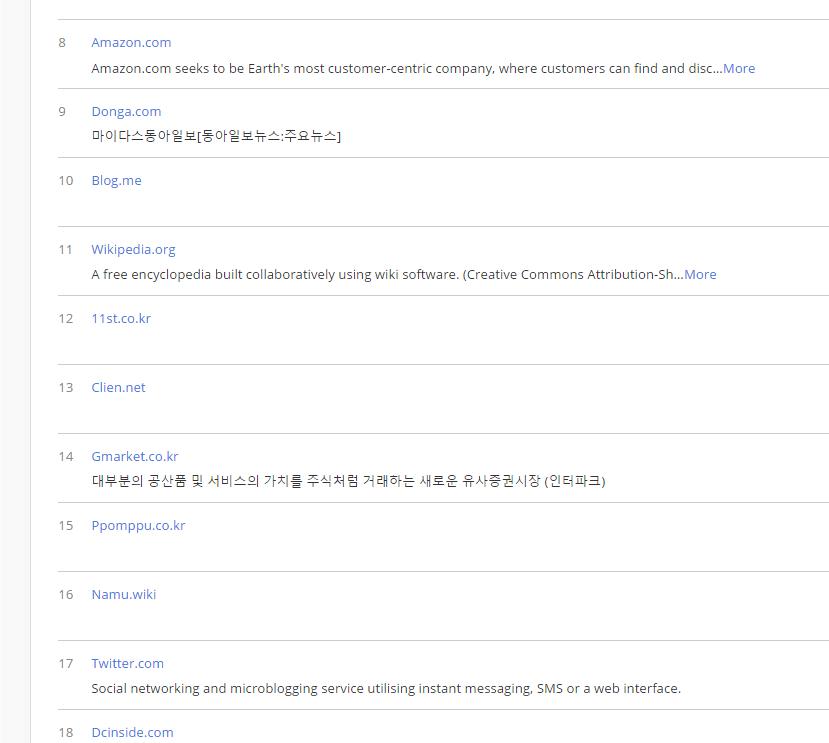Expand Wikipedia description via More link
This screenshot has height=743, width=829.
click(700, 274)
